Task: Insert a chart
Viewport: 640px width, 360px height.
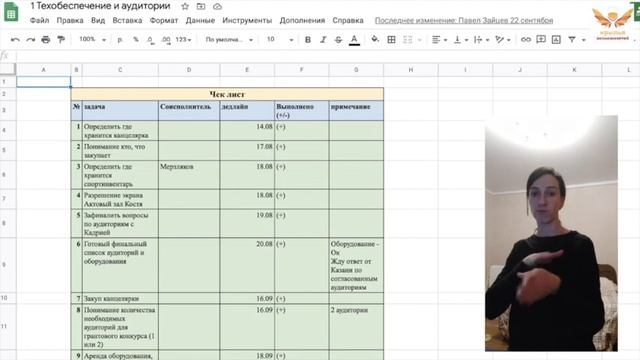Action: coord(556,40)
